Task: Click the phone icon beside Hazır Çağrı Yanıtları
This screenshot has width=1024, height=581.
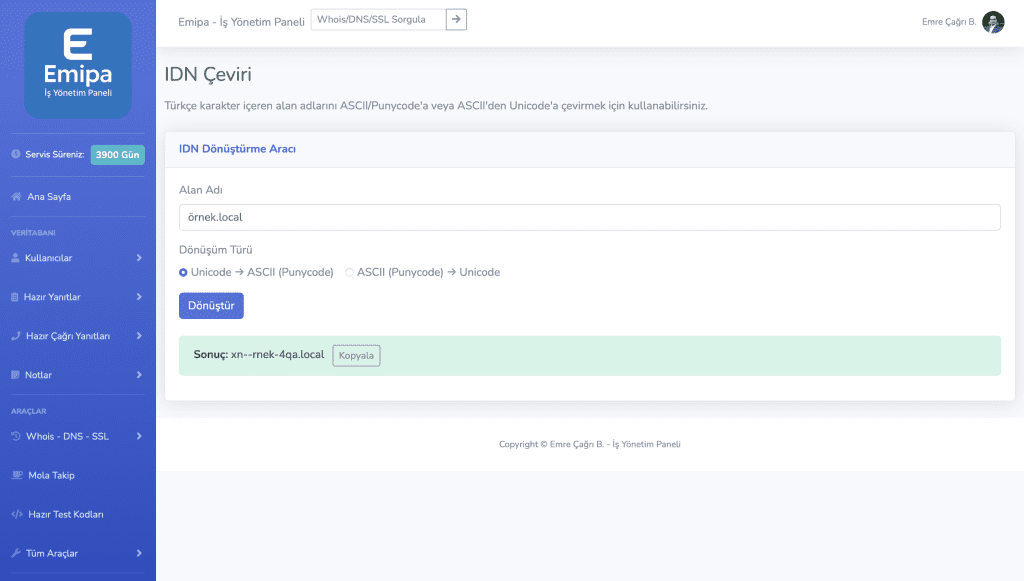Action: [x=15, y=336]
